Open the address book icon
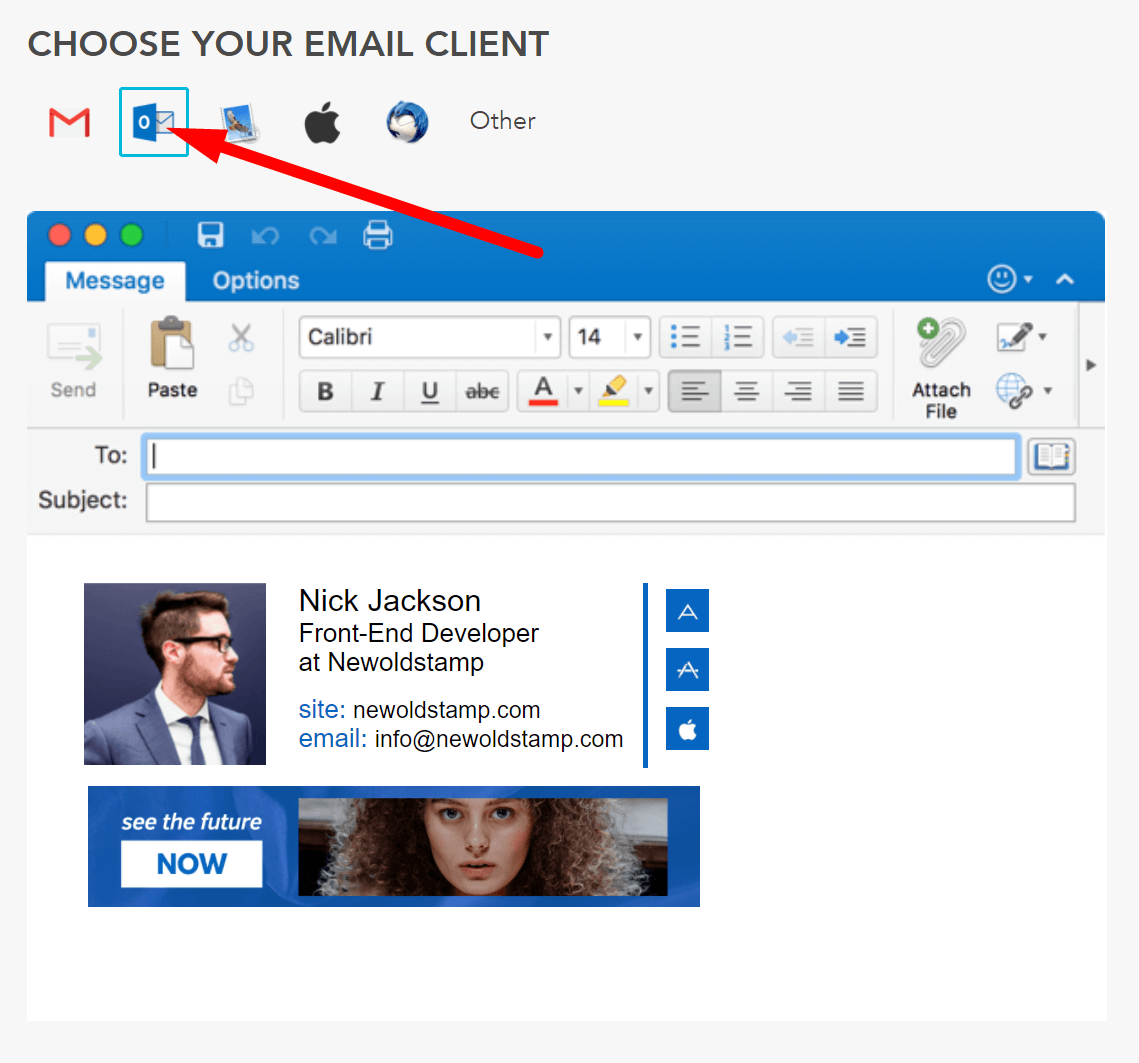Image resolution: width=1139 pixels, height=1063 pixels. coord(1051,457)
